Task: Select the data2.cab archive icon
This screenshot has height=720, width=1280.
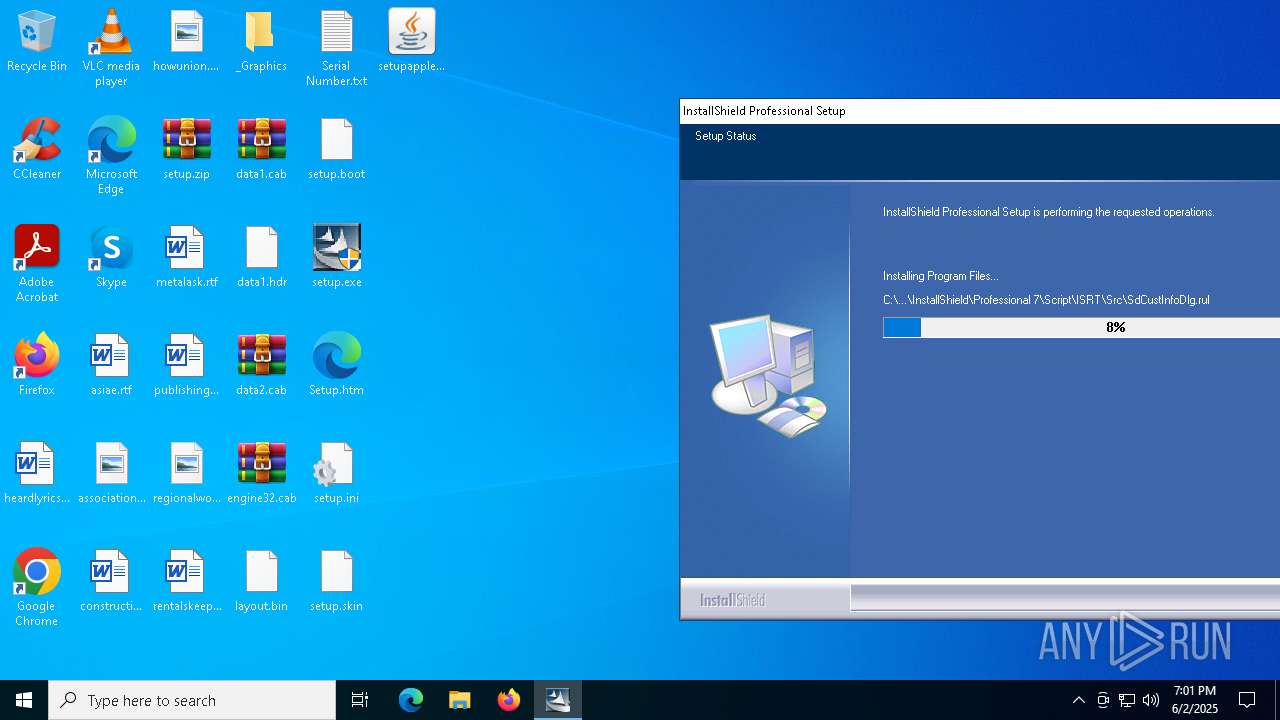Action: click(x=261, y=366)
